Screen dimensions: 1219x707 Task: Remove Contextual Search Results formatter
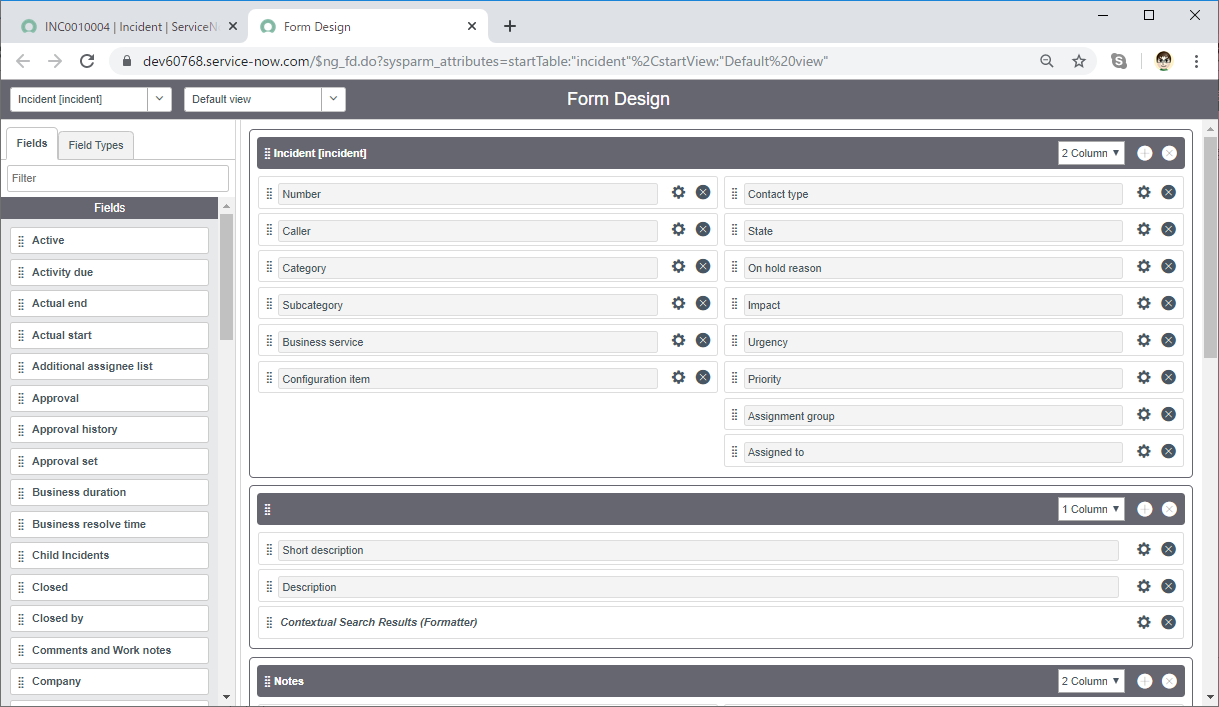tap(1168, 622)
